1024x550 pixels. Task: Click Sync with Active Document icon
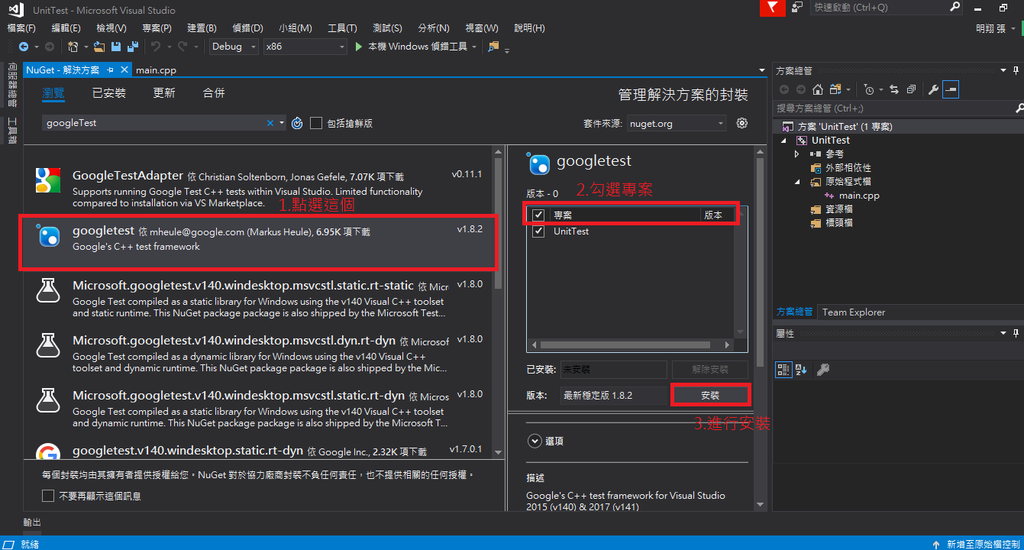(x=894, y=89)
